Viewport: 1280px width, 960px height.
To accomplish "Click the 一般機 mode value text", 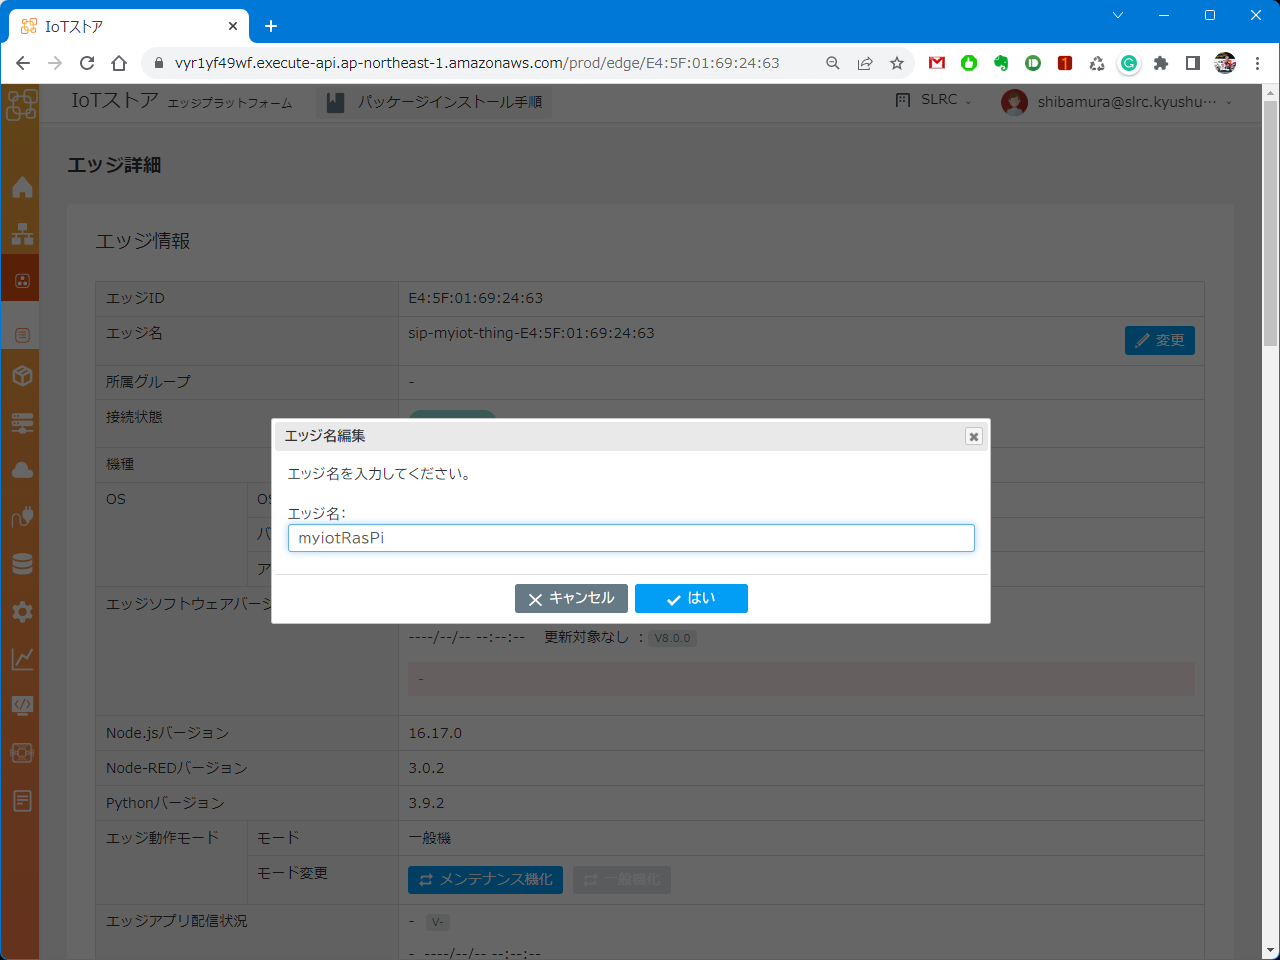I will coord(430,838).
